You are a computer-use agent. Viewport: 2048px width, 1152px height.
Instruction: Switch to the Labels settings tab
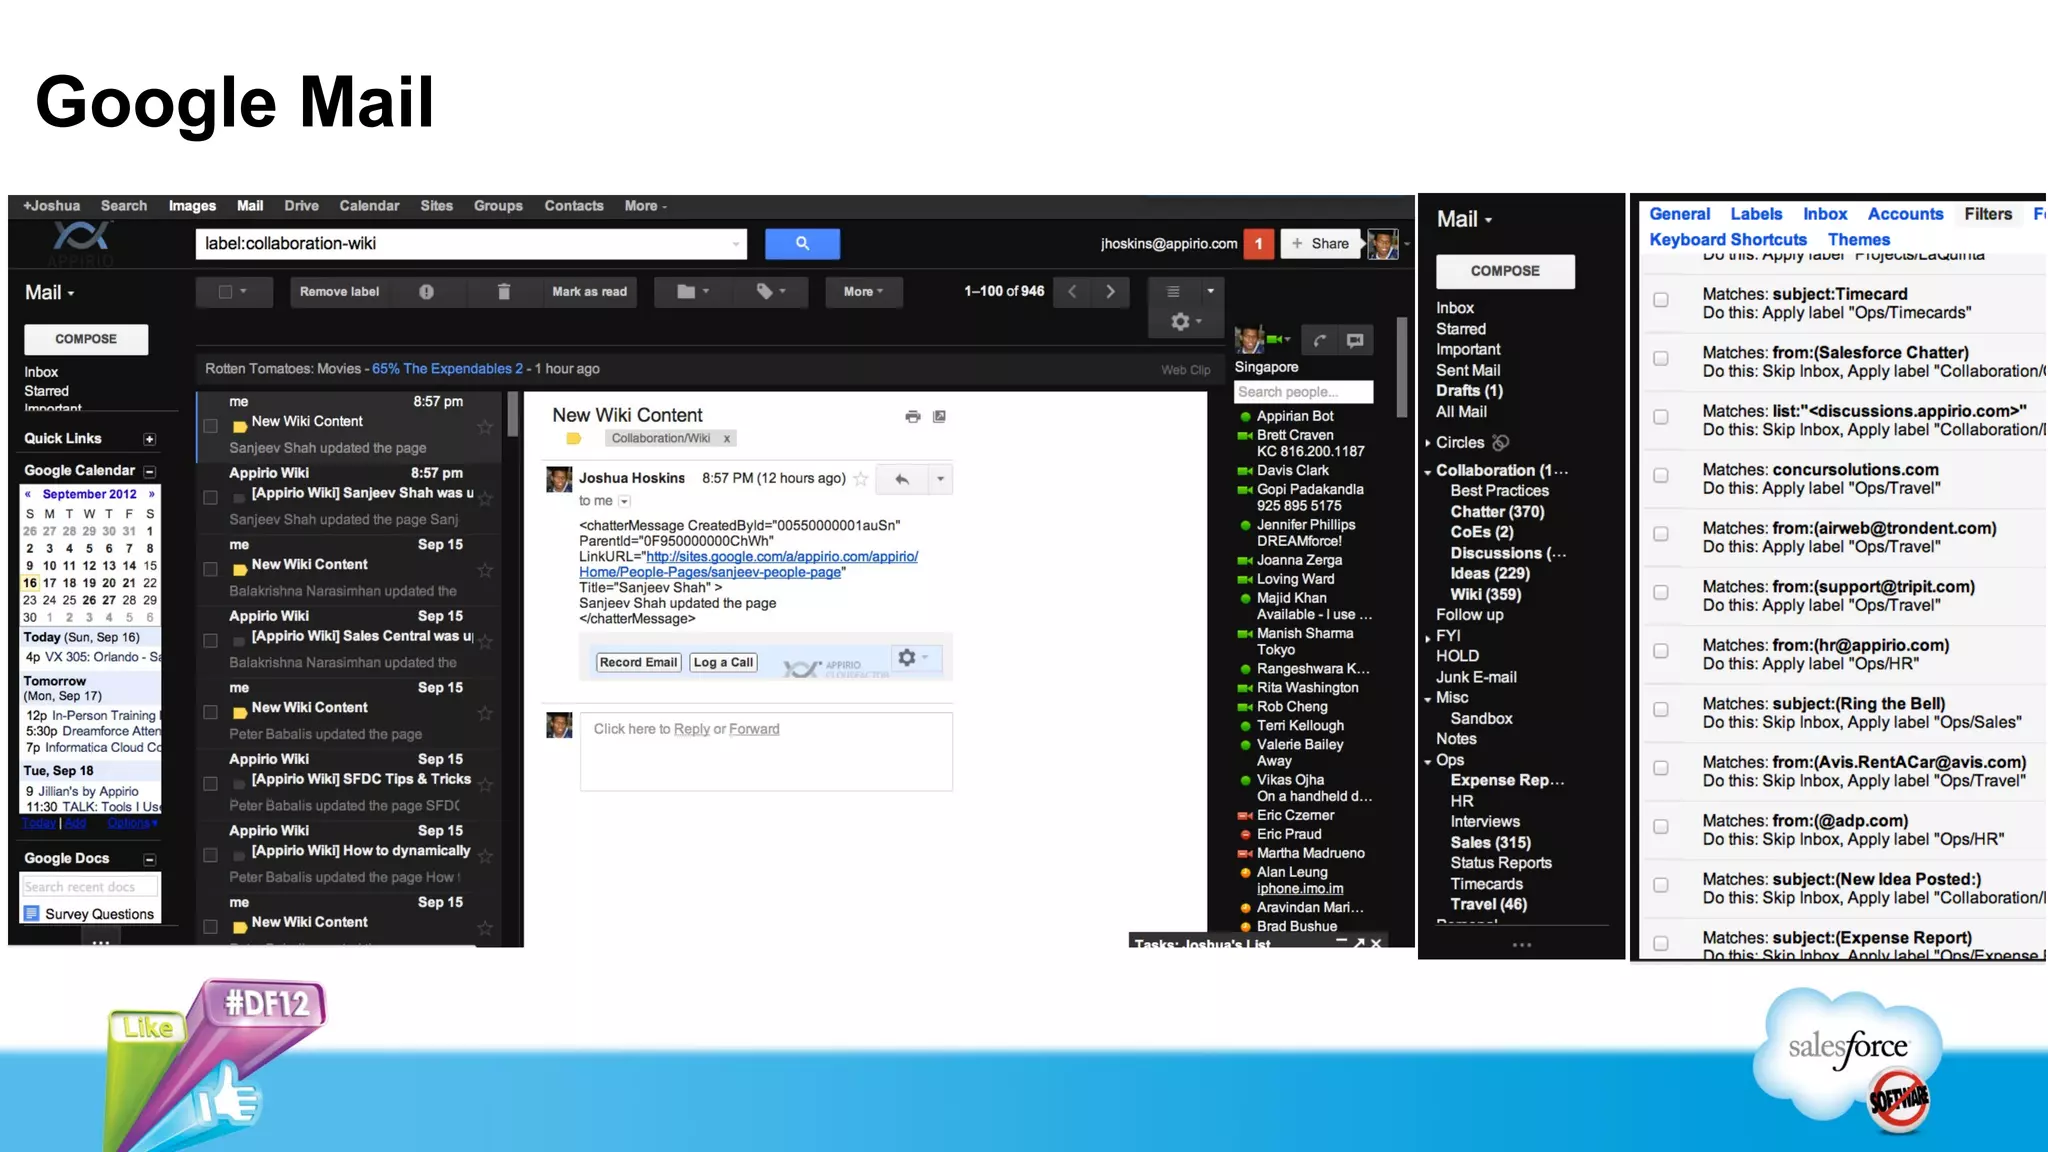pos(1756,214)
